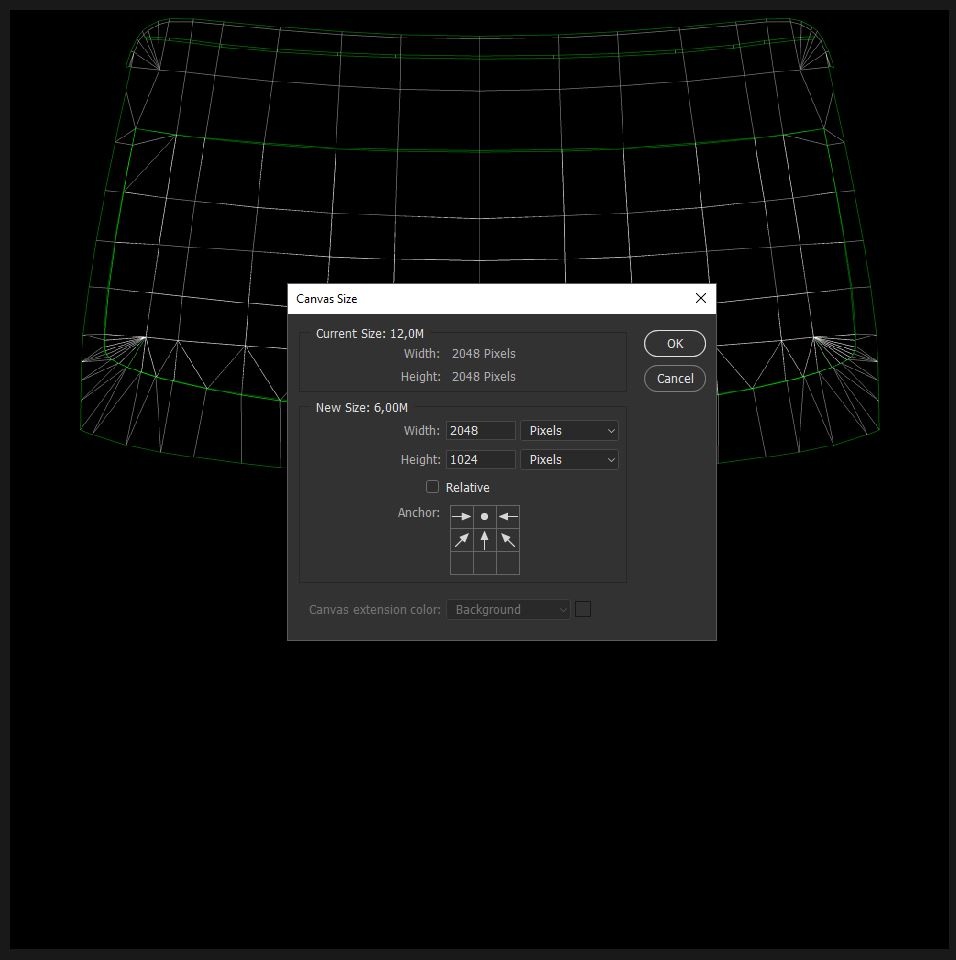Set anchor to top-left cell
The height and width of the screenshot is (960, 956).
coord(462,517)
